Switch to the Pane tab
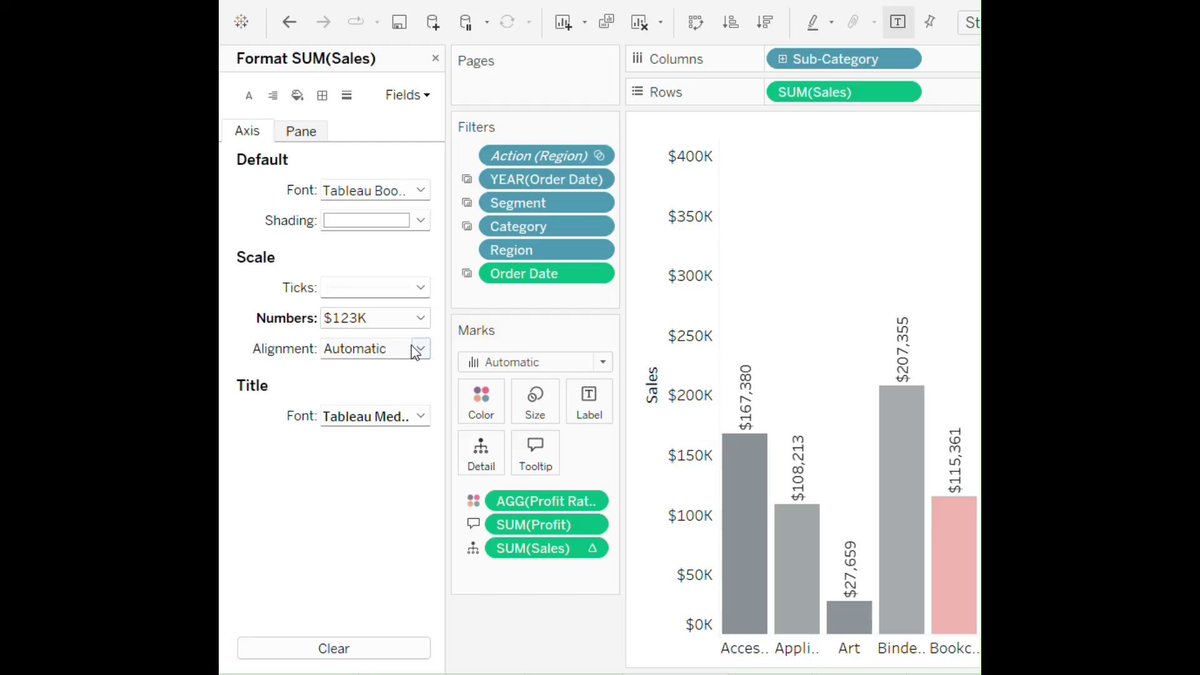The height and width of the screenshot is (675, 1200). (x=301, y=131)
